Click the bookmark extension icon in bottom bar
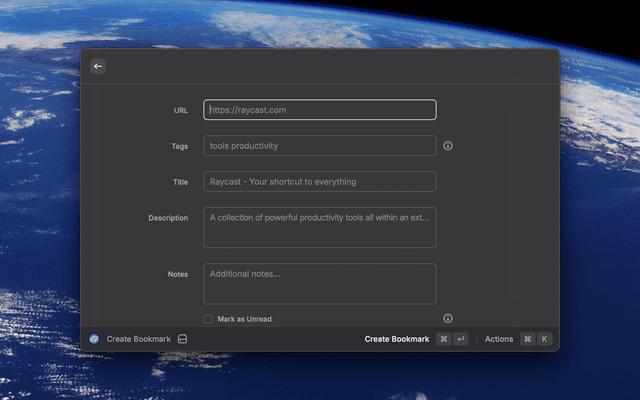The image size is (640, 400). point(94,339)
